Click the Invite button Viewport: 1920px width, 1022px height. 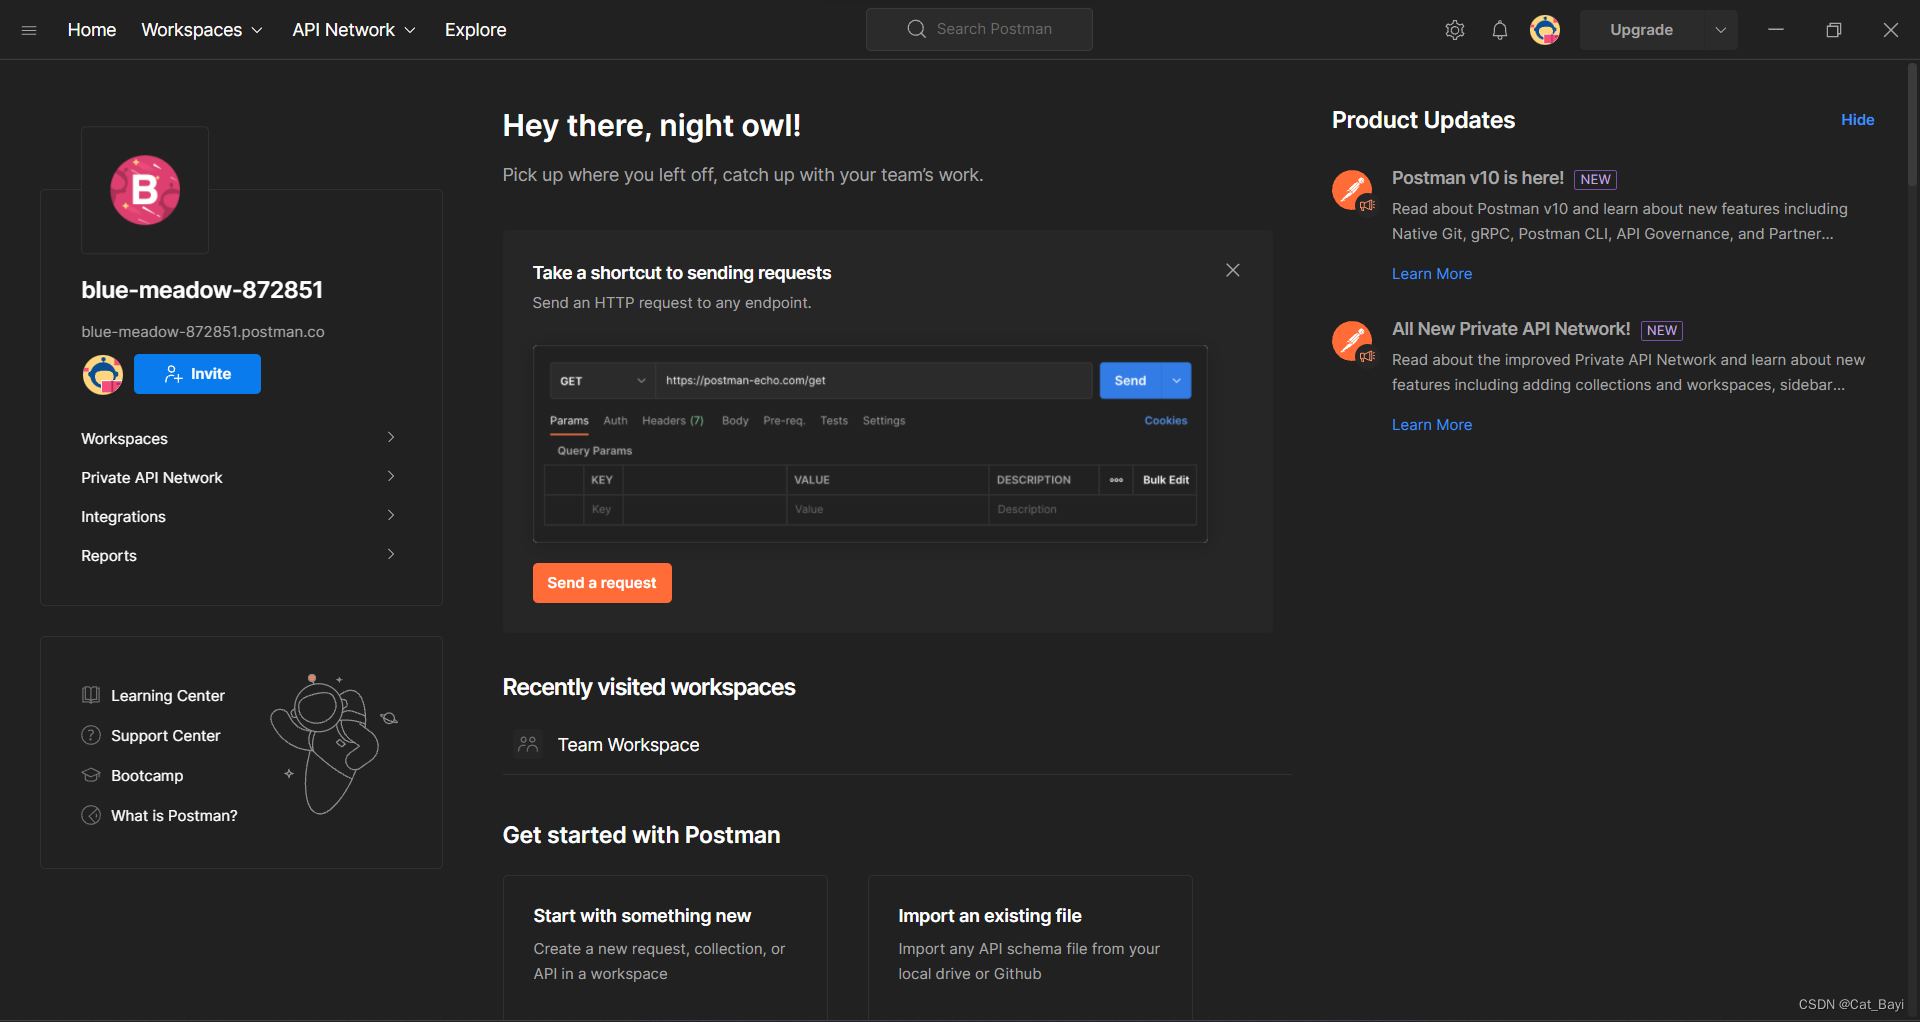tap(197, 374)
